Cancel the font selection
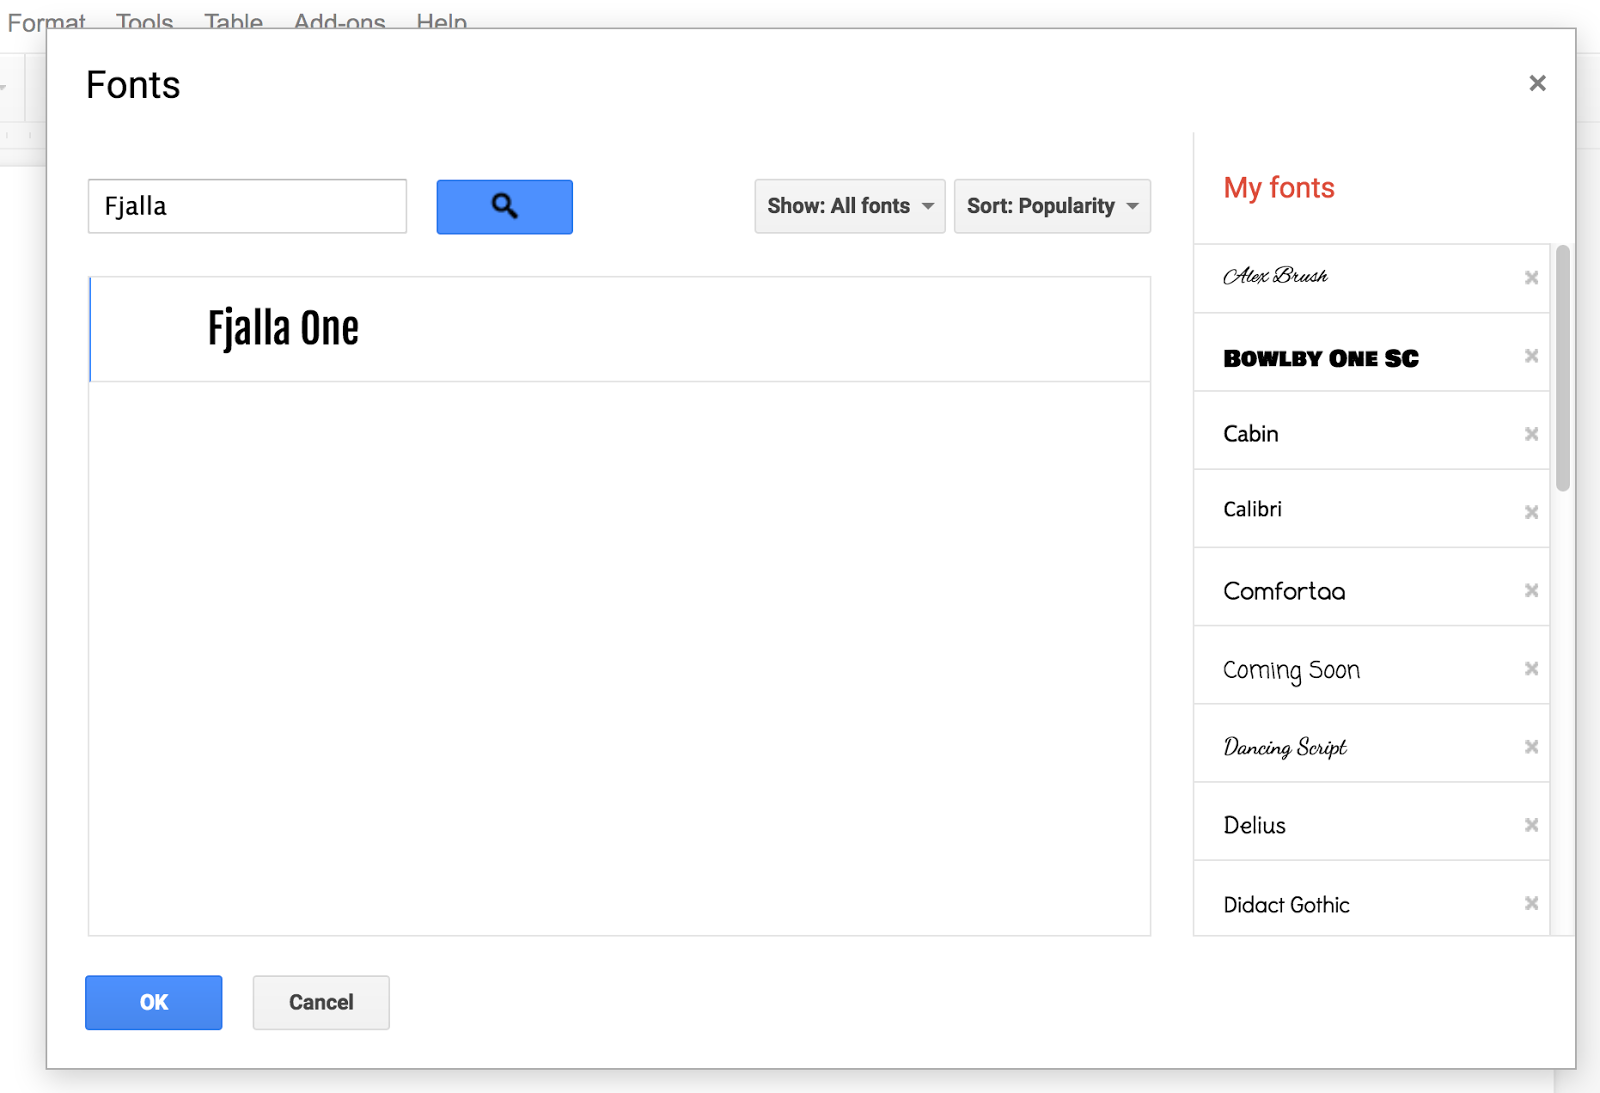This screenshot has width=1600, height=1093. click(320, 1002)
